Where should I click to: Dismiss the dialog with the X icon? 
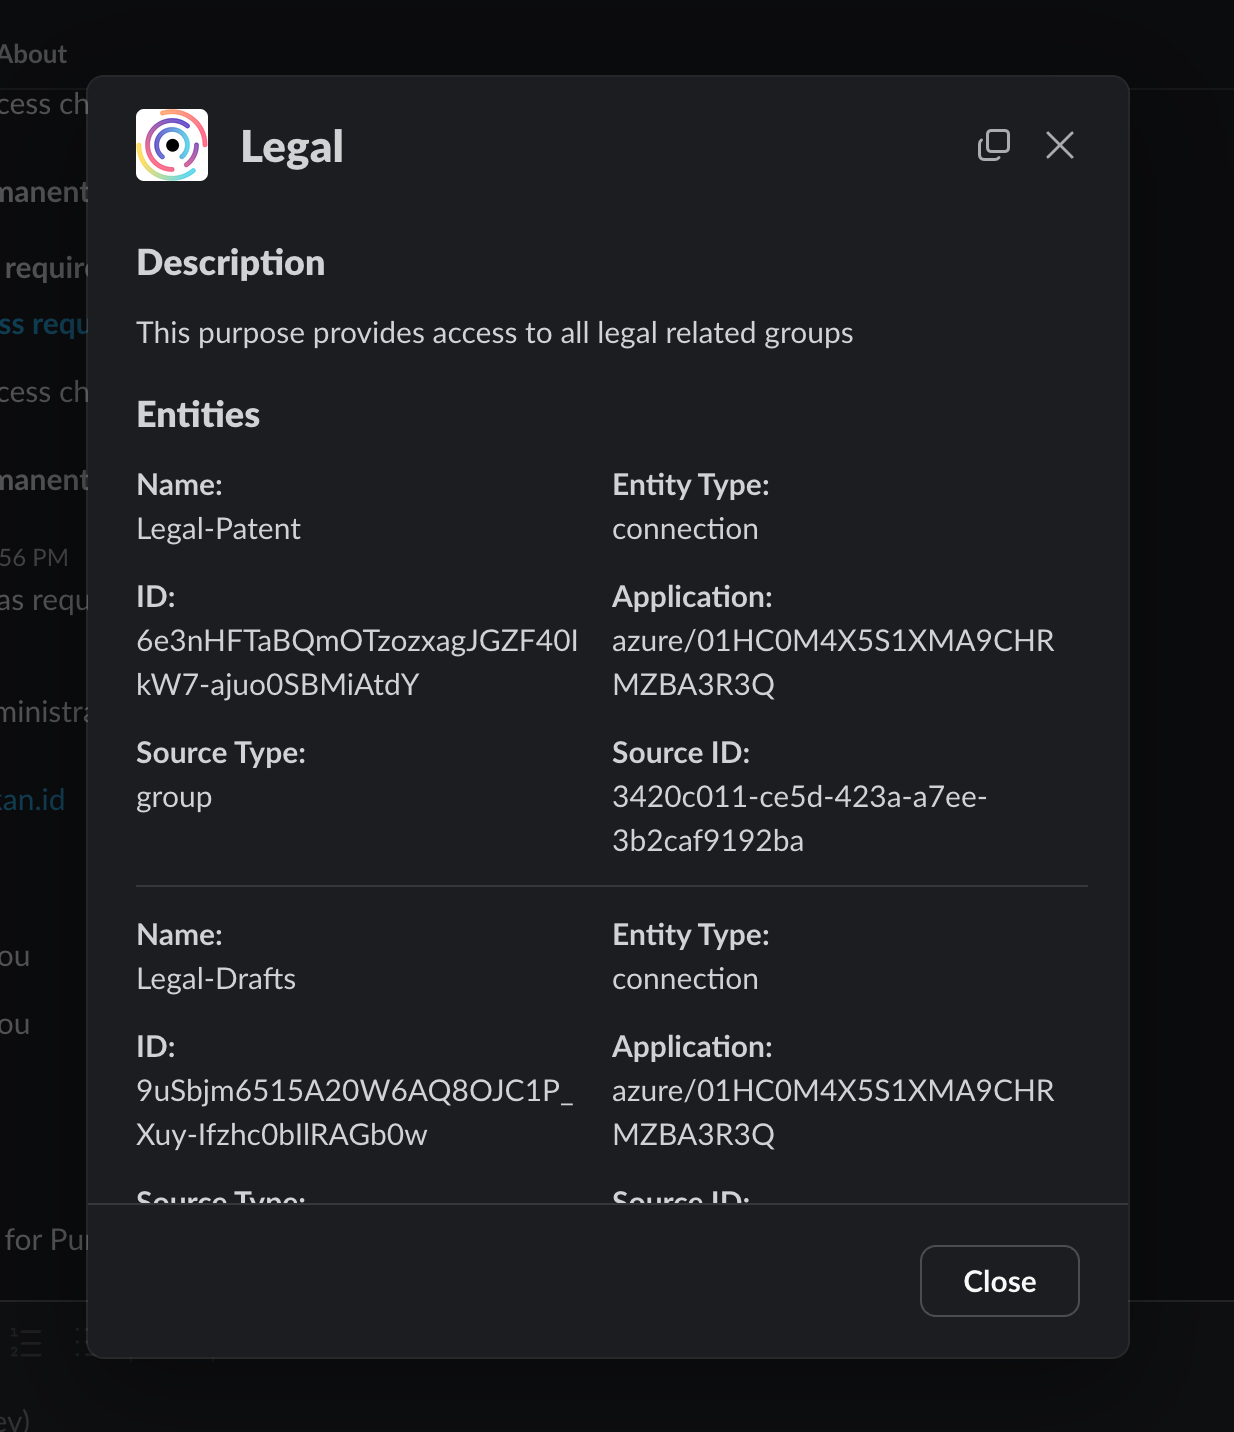point(1059,145)
